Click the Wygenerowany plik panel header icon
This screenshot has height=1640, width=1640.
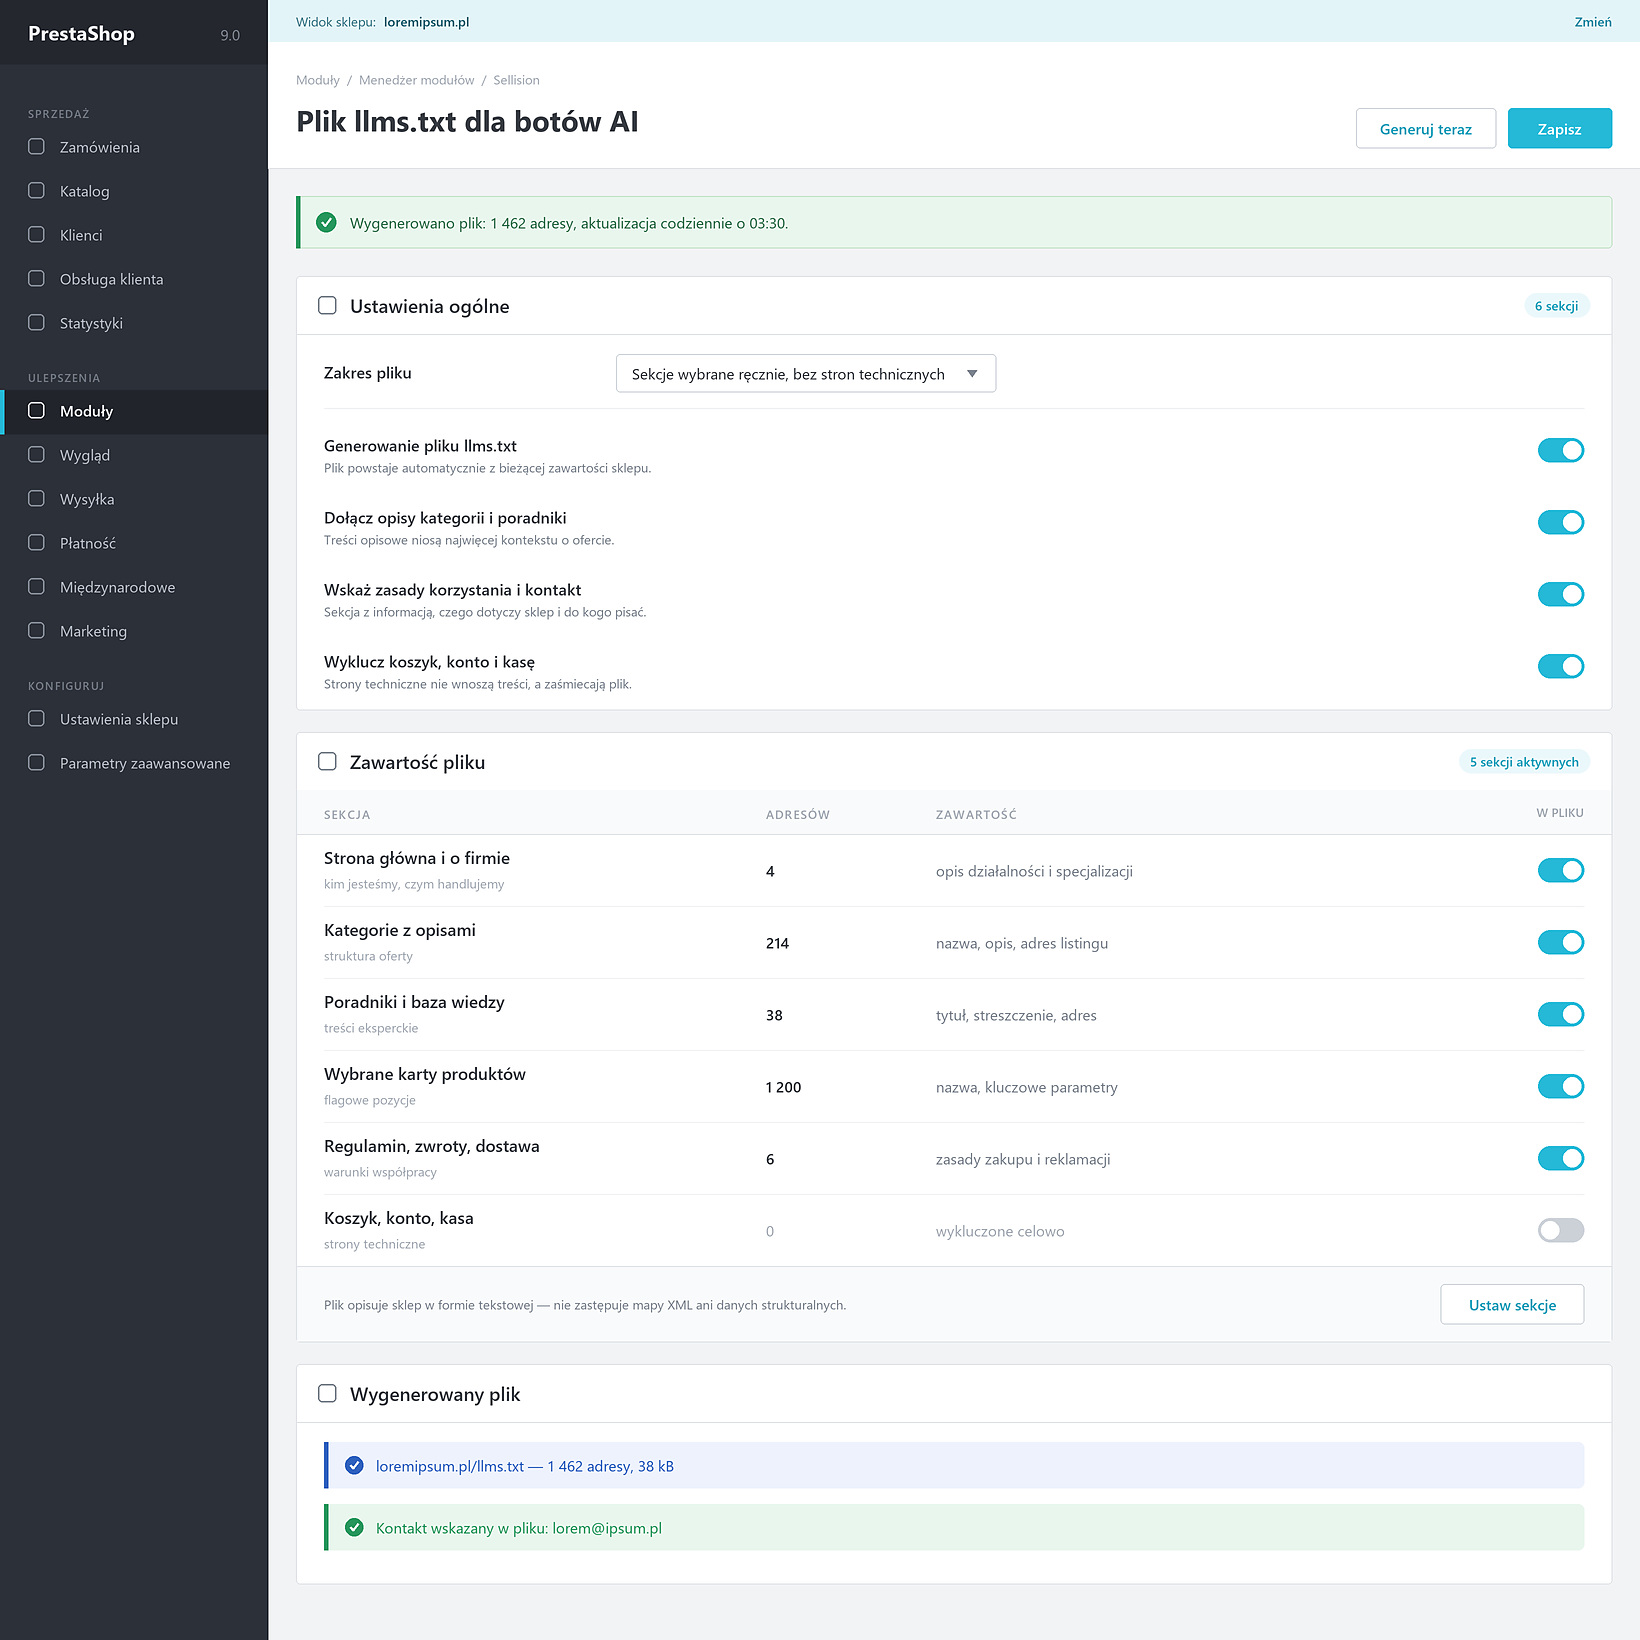[x=327, y=1394]
